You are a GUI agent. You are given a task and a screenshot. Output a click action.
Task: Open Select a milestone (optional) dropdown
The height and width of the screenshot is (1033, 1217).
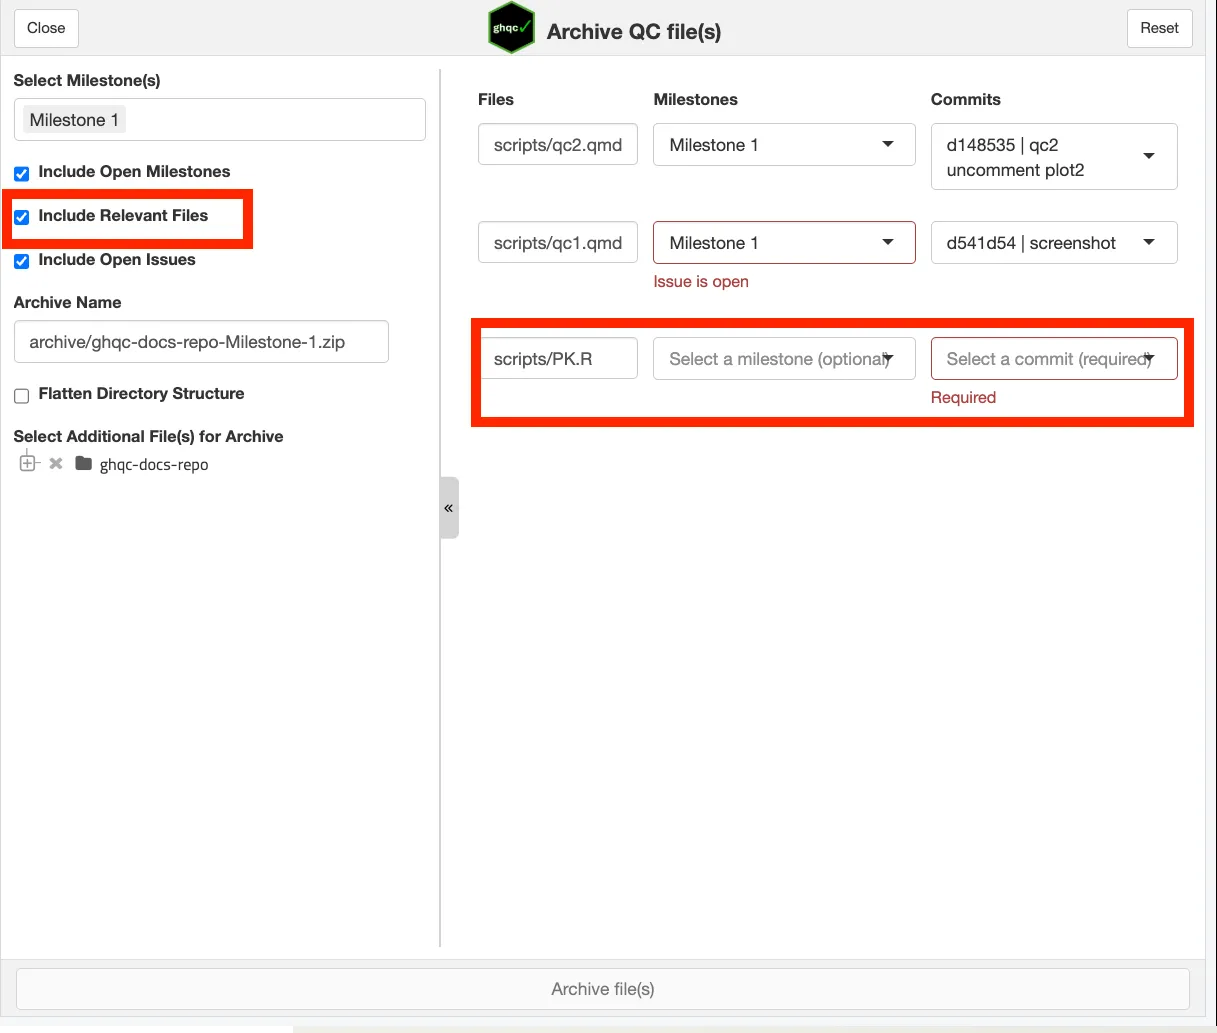pyautogui.click(x=783, y=359)
